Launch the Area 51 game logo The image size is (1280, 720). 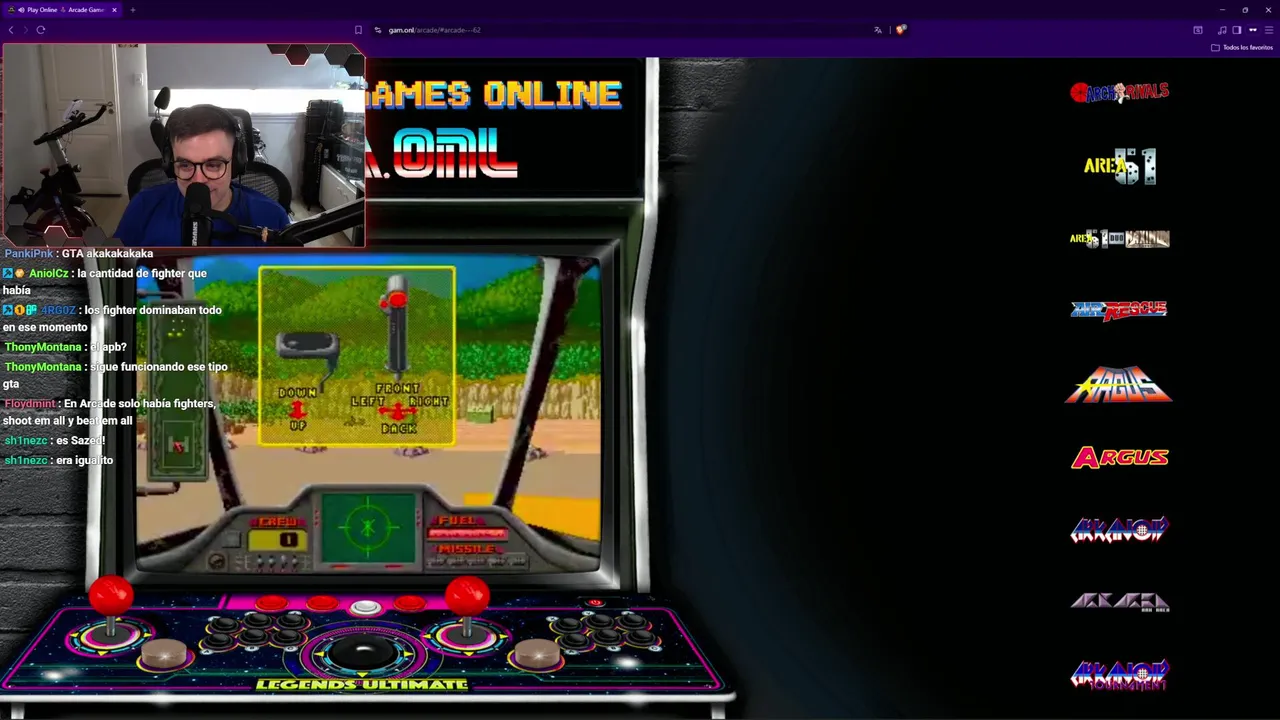1120,166
